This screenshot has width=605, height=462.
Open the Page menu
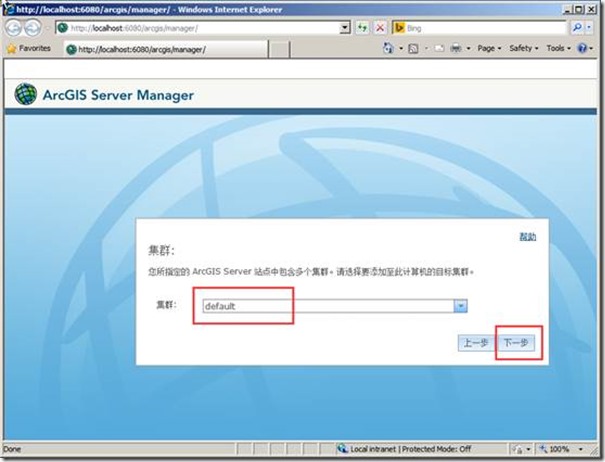click(489, 48)
